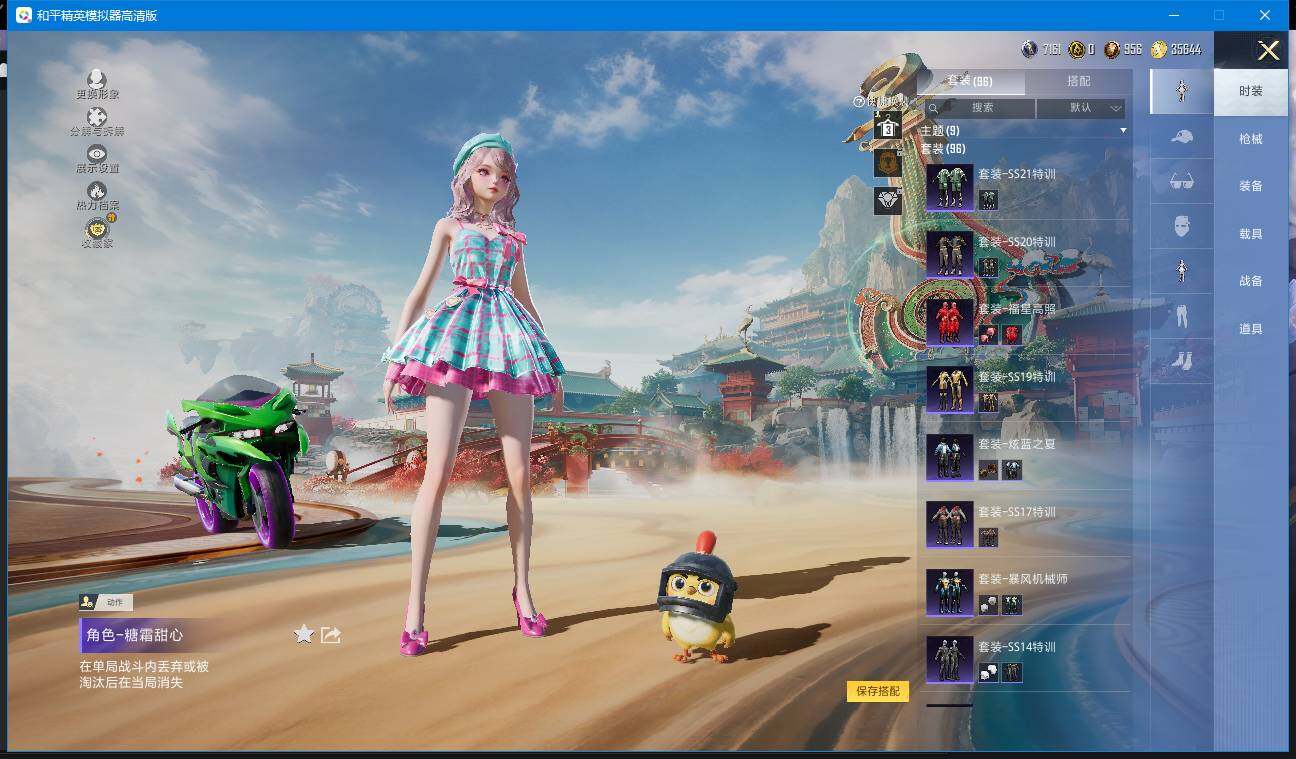Select the 载具 vehicles category
The width and height of the screenshot is (1296, 759).
(x=1250, y=234)
